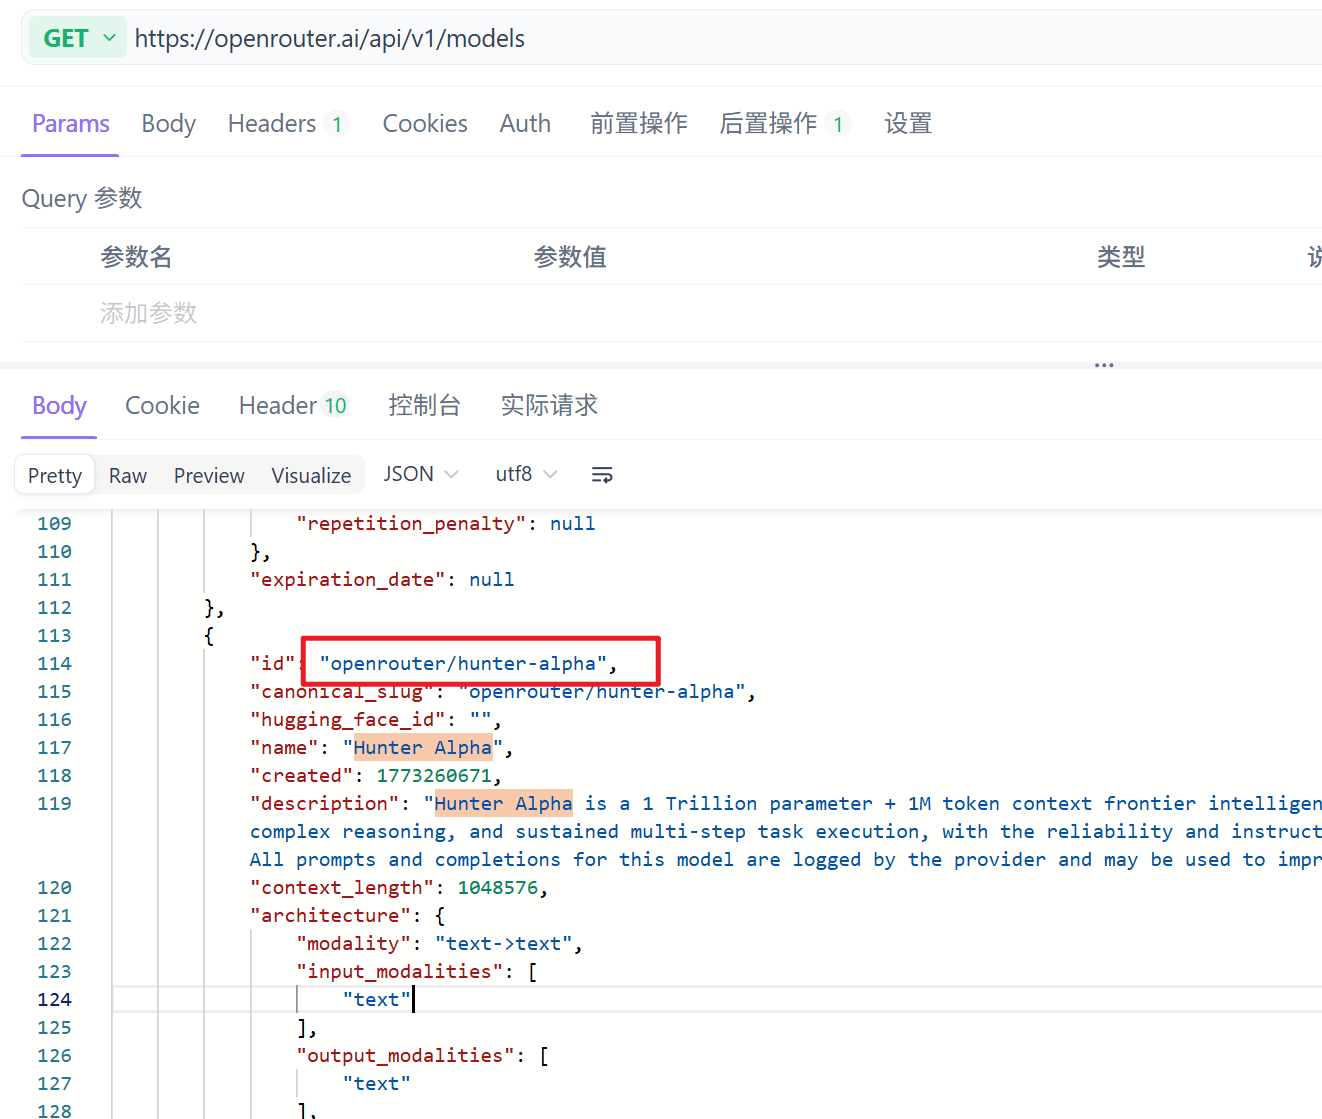Open the request Body tab

[x=168, y=124]
